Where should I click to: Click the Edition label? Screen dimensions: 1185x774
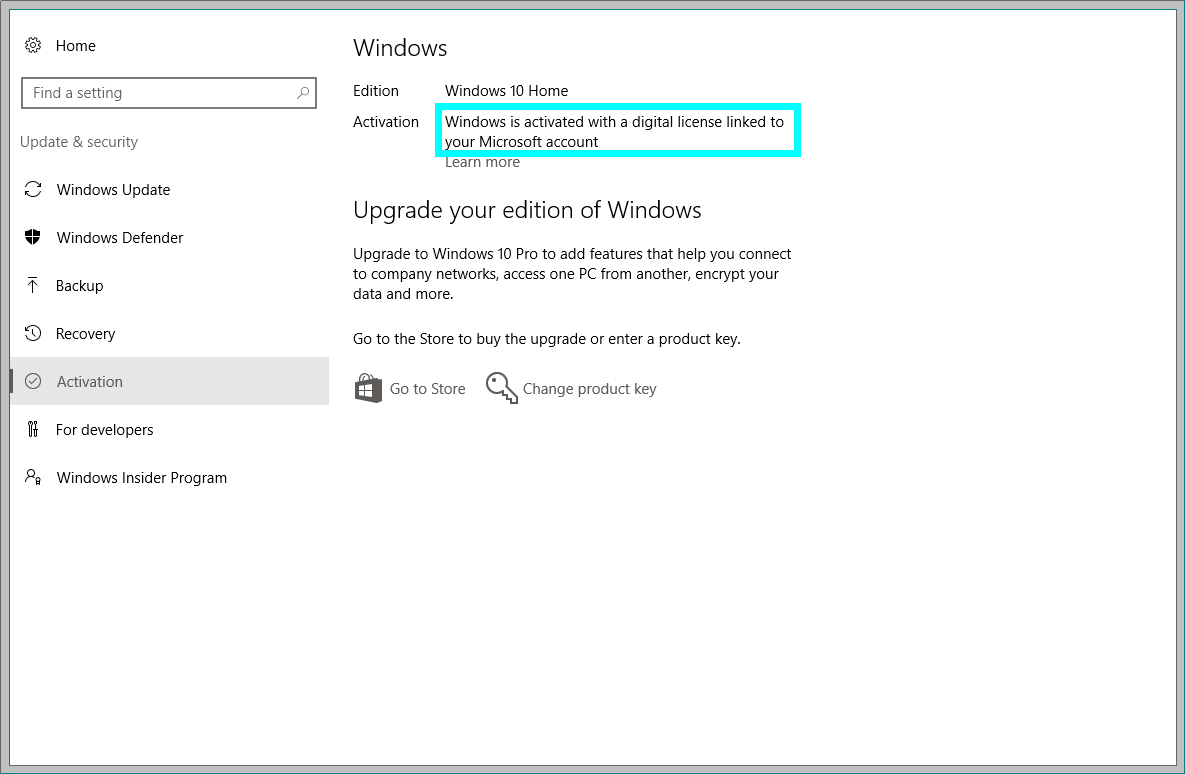[376, 91]
